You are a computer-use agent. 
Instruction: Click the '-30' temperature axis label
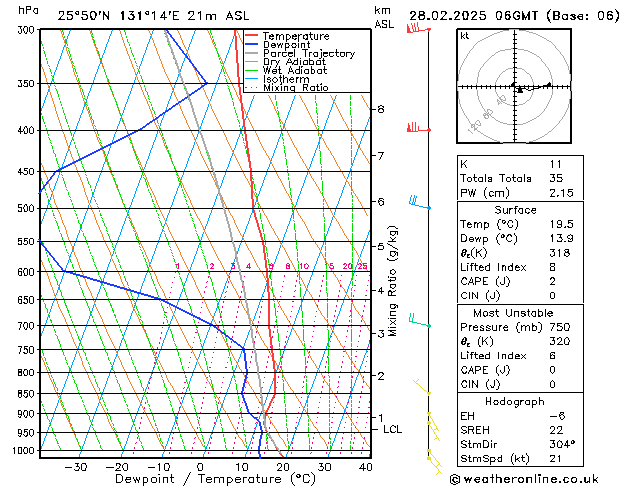pyautogui.click(x=76, y=468)
